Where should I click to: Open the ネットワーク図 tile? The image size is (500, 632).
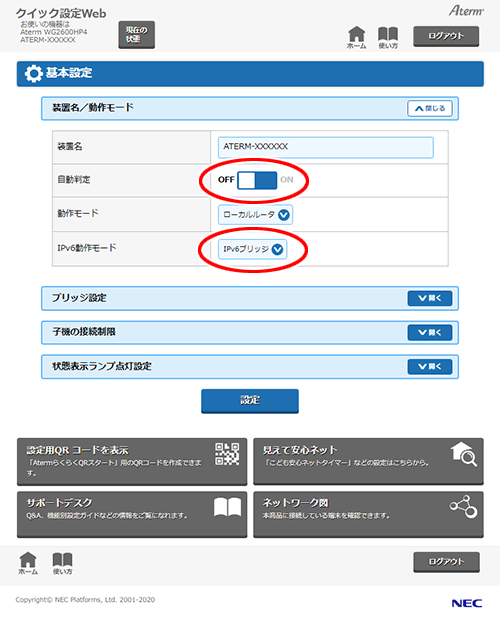coord(368,514)
